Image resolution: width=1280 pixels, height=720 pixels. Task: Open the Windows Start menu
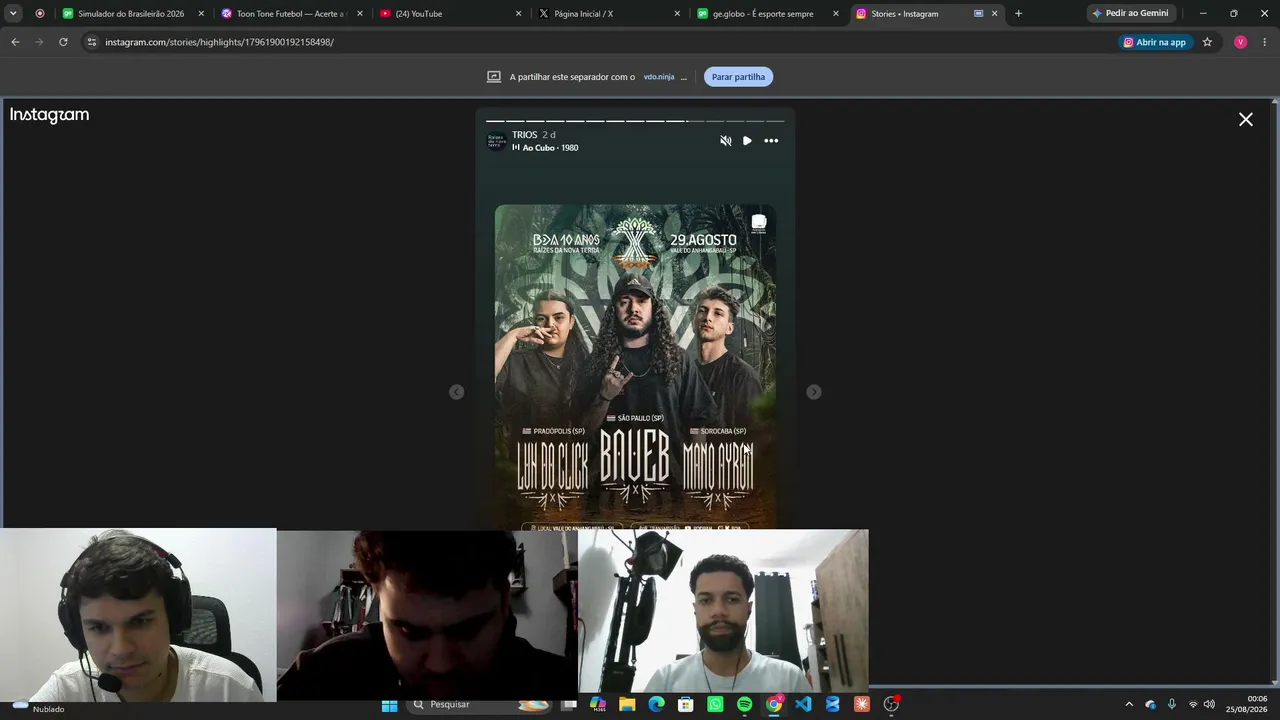[x=389, y=705]
